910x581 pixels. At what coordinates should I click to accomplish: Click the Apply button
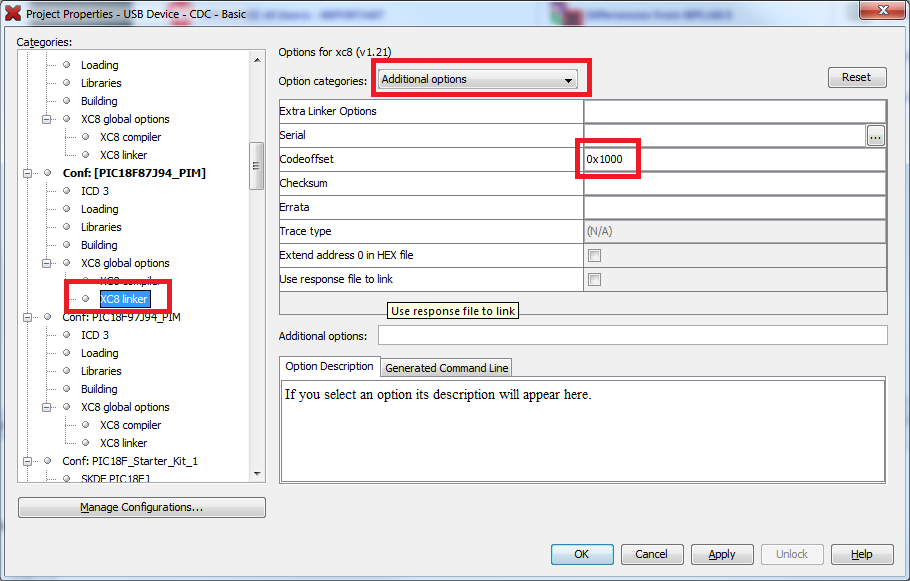pos(722,554)
